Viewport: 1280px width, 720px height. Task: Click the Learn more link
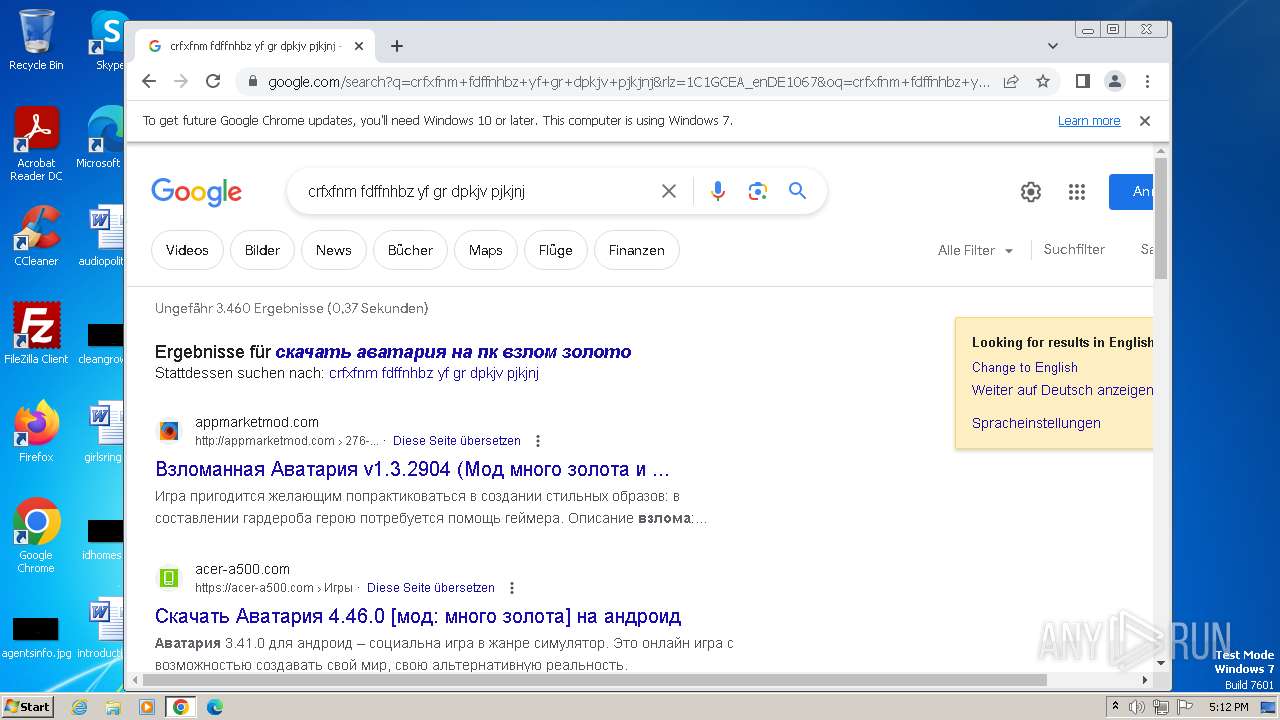click(x=1089, y=121)
